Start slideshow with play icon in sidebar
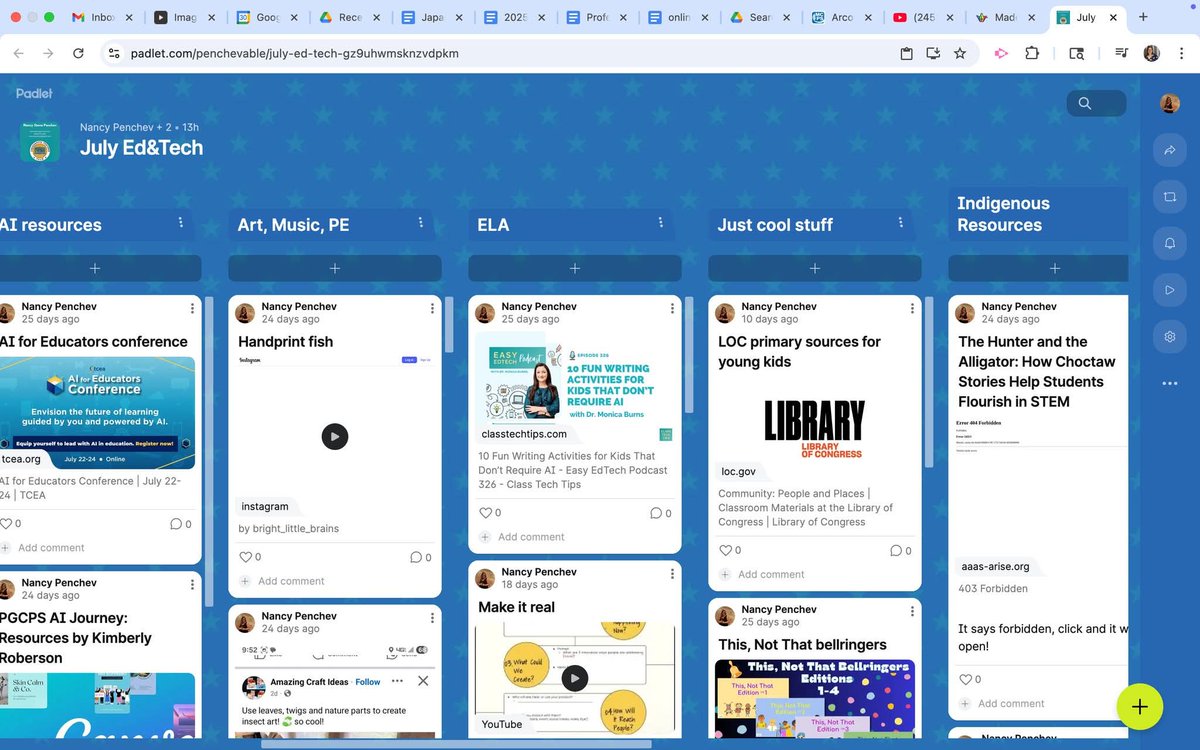This screenshot has height=750, width=1200. click(x=1169, y=290)
